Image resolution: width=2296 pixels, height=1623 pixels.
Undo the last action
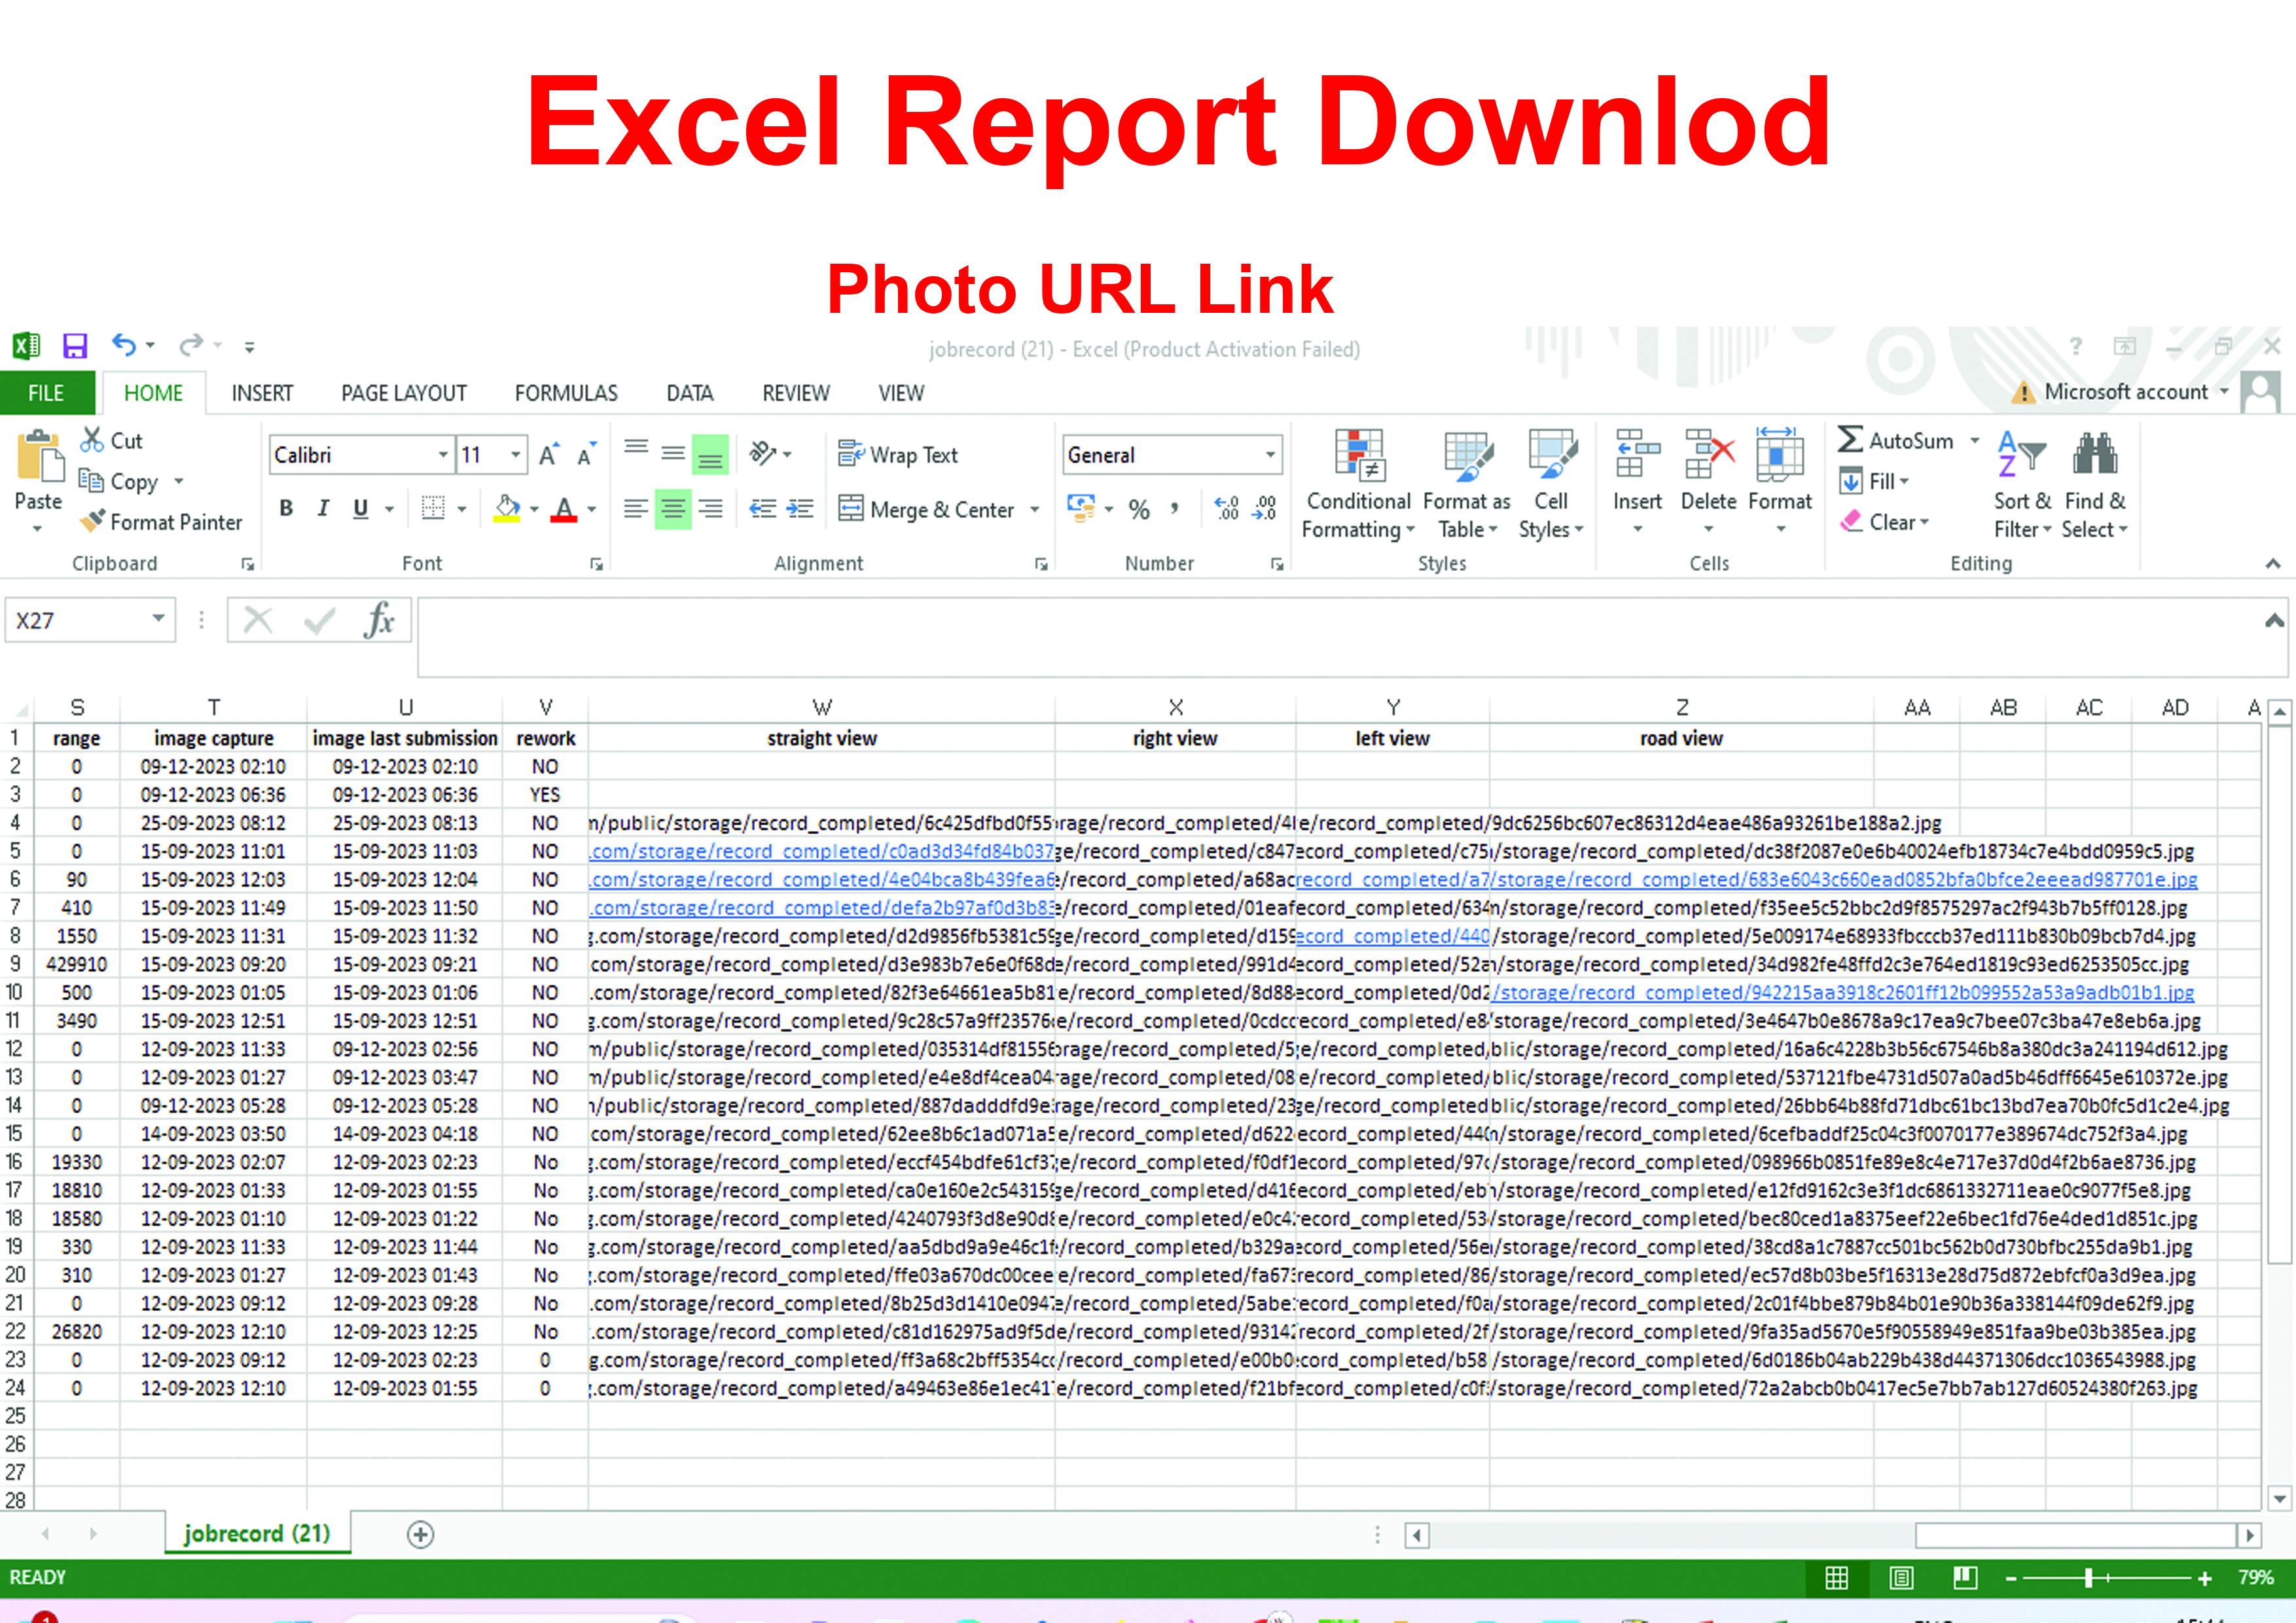(124, 345)
